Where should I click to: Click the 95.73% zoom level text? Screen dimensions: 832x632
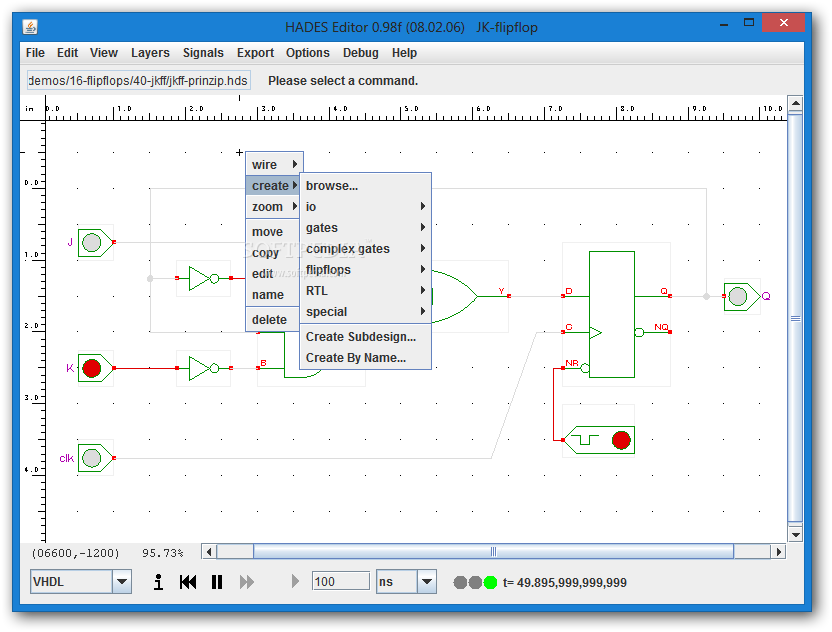pos(162,553)
